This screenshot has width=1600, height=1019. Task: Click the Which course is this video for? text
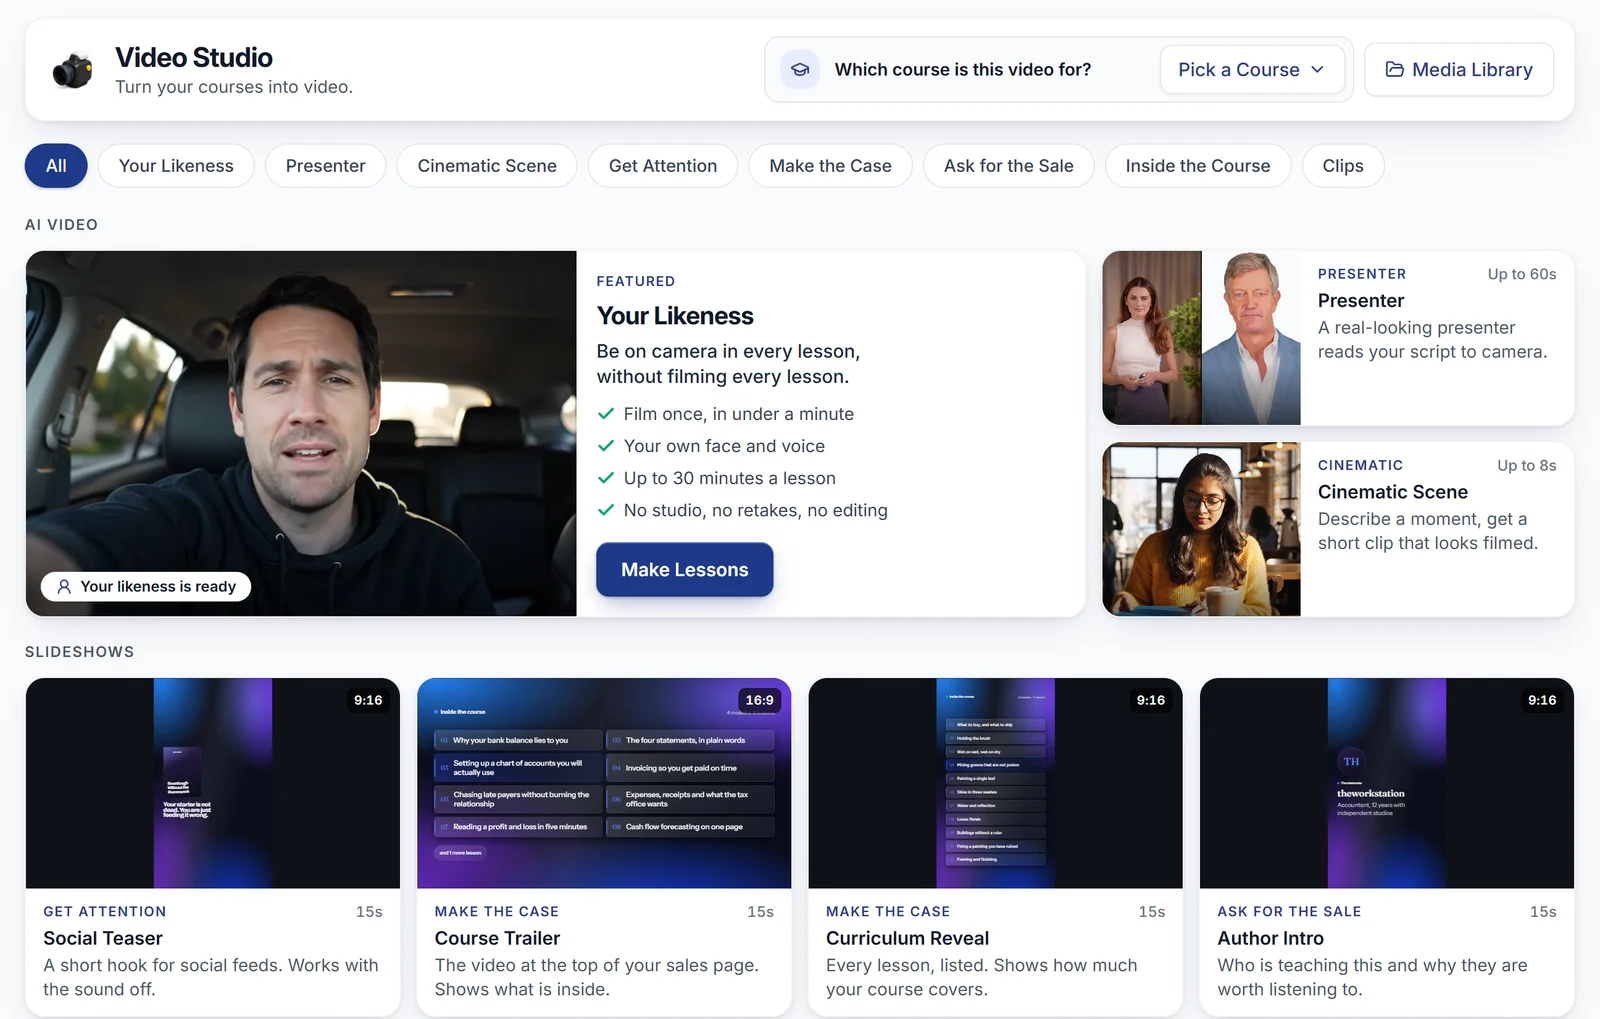tap(963, 70)
